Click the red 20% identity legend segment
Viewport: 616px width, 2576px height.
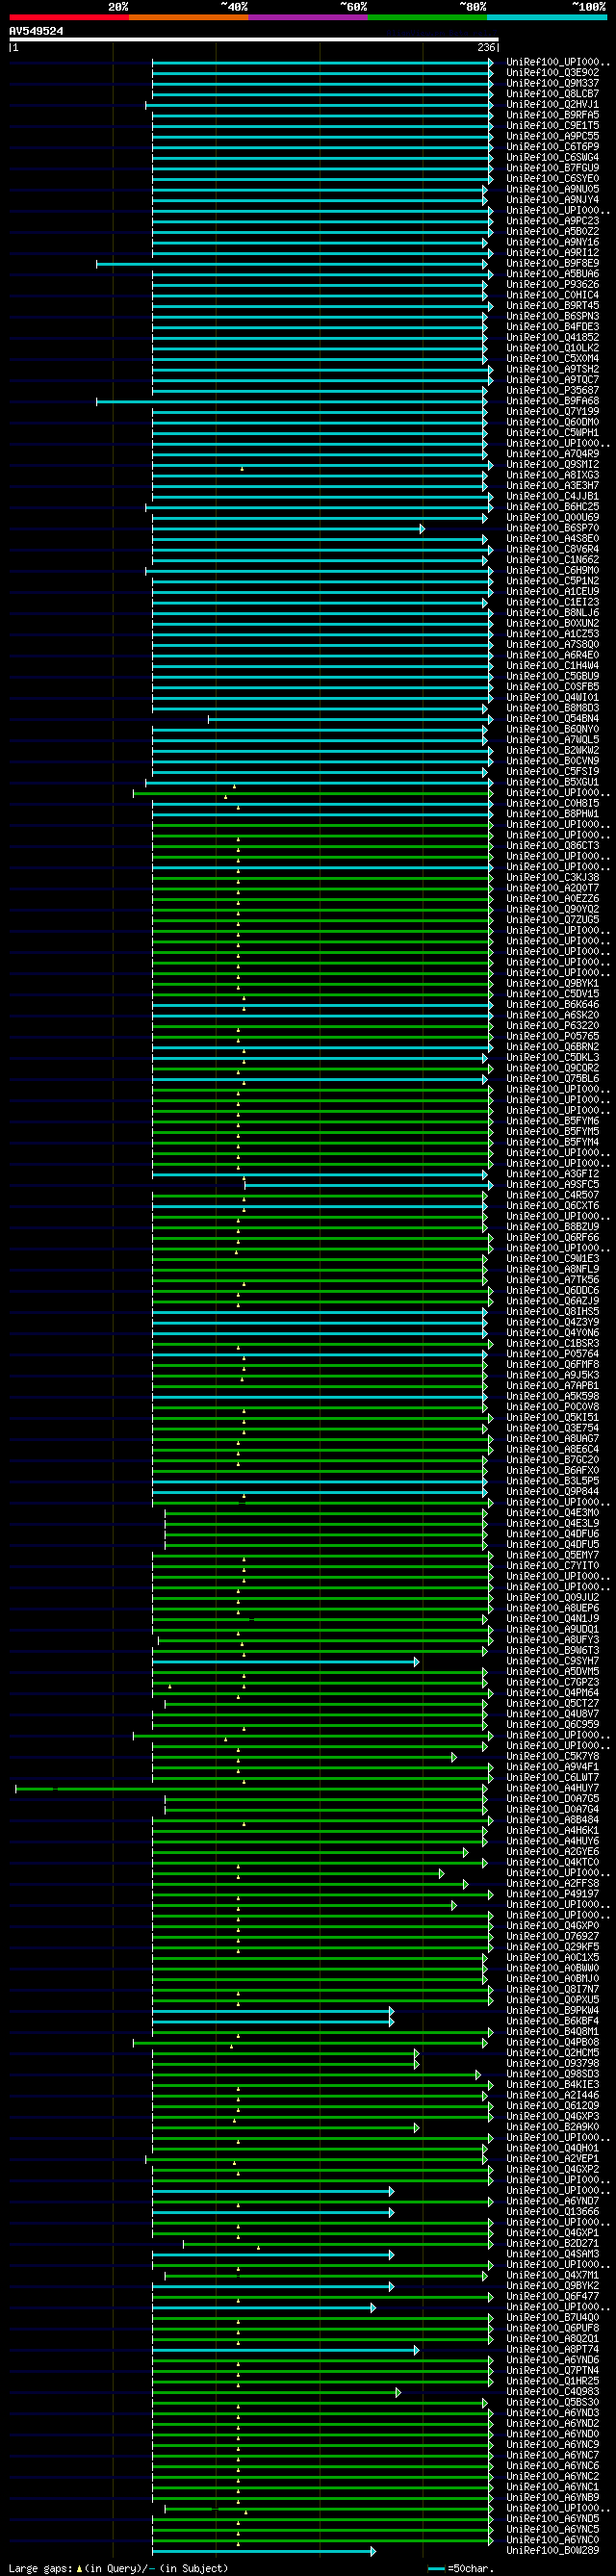tap(69, 17)
